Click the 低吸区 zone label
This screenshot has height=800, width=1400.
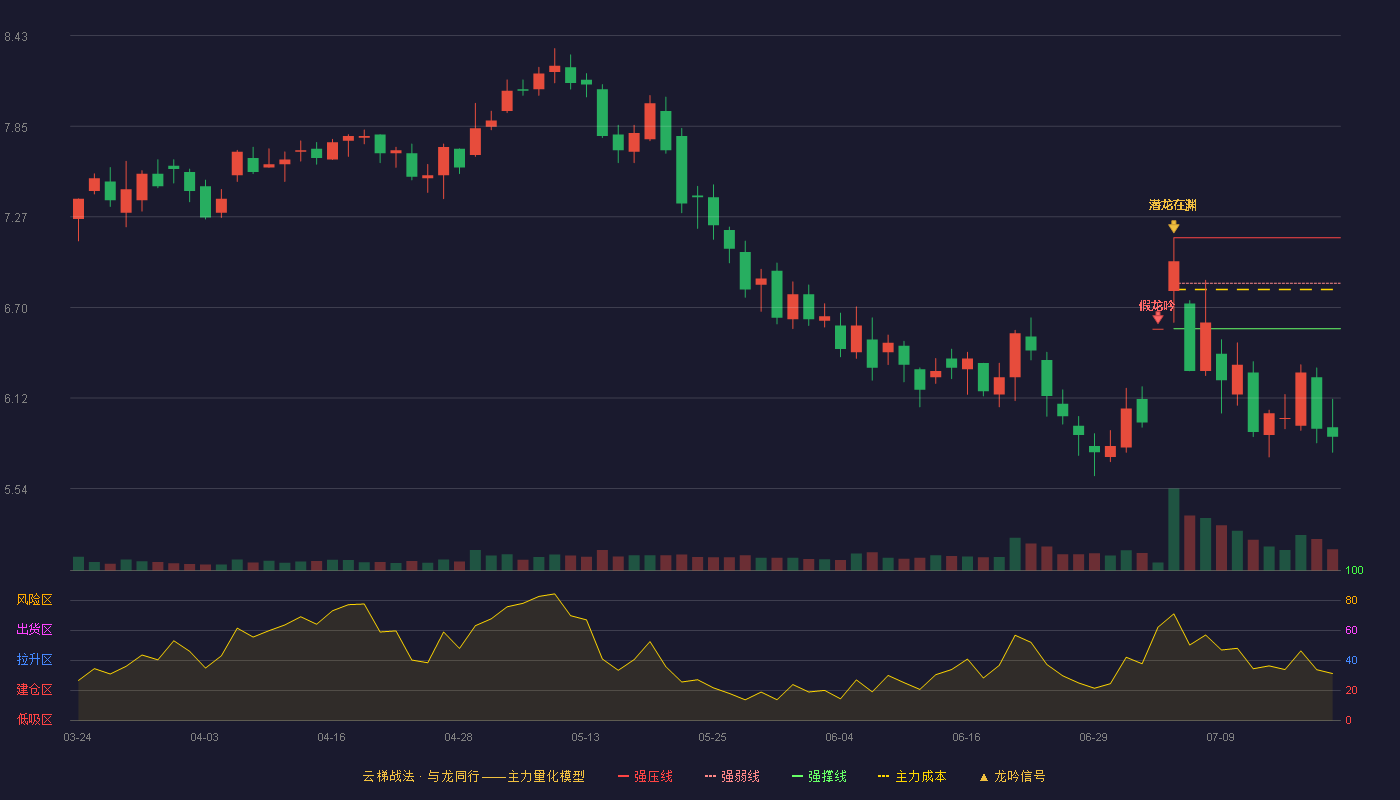point(34,720)
